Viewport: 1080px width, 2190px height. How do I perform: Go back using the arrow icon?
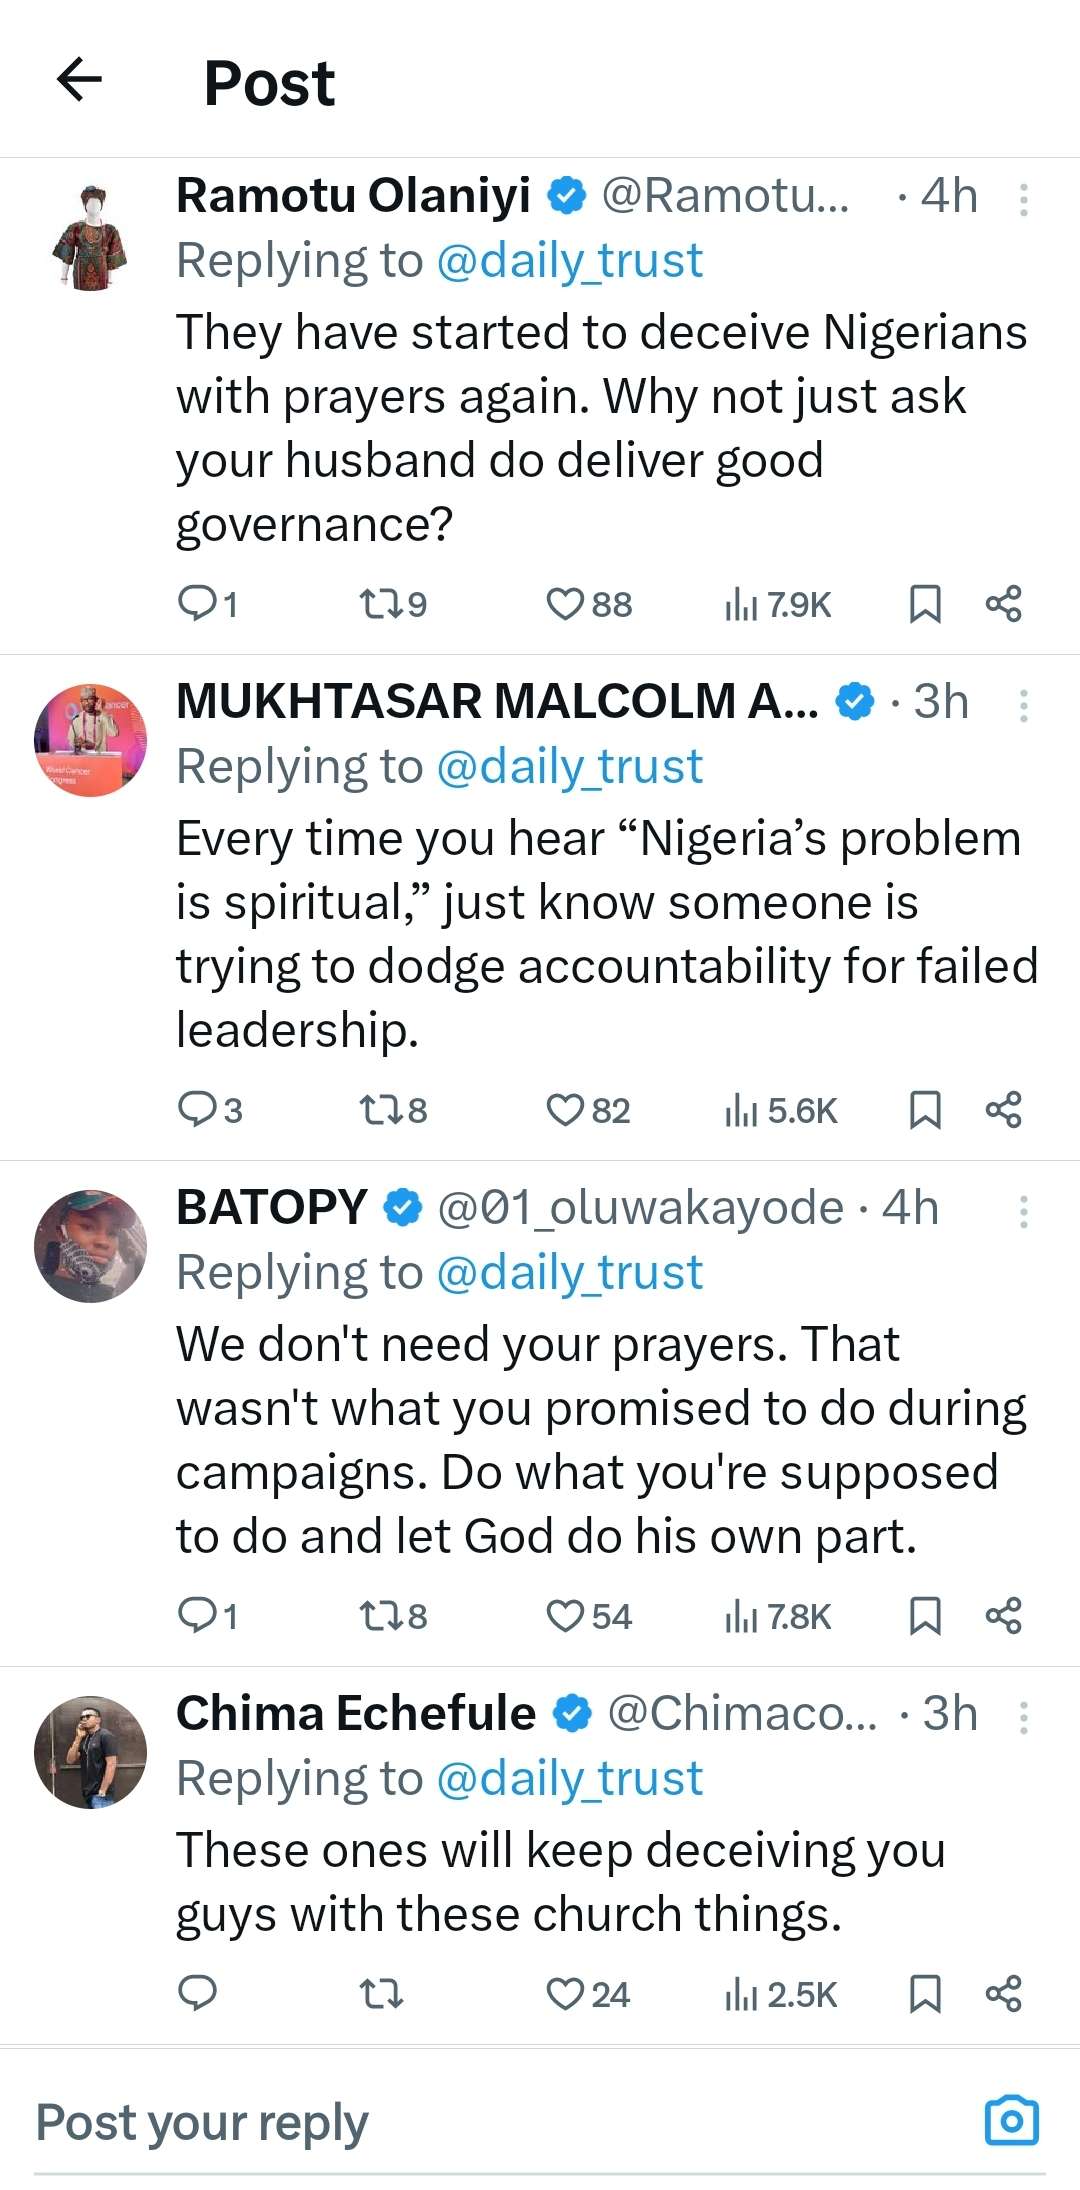[80, 80]
